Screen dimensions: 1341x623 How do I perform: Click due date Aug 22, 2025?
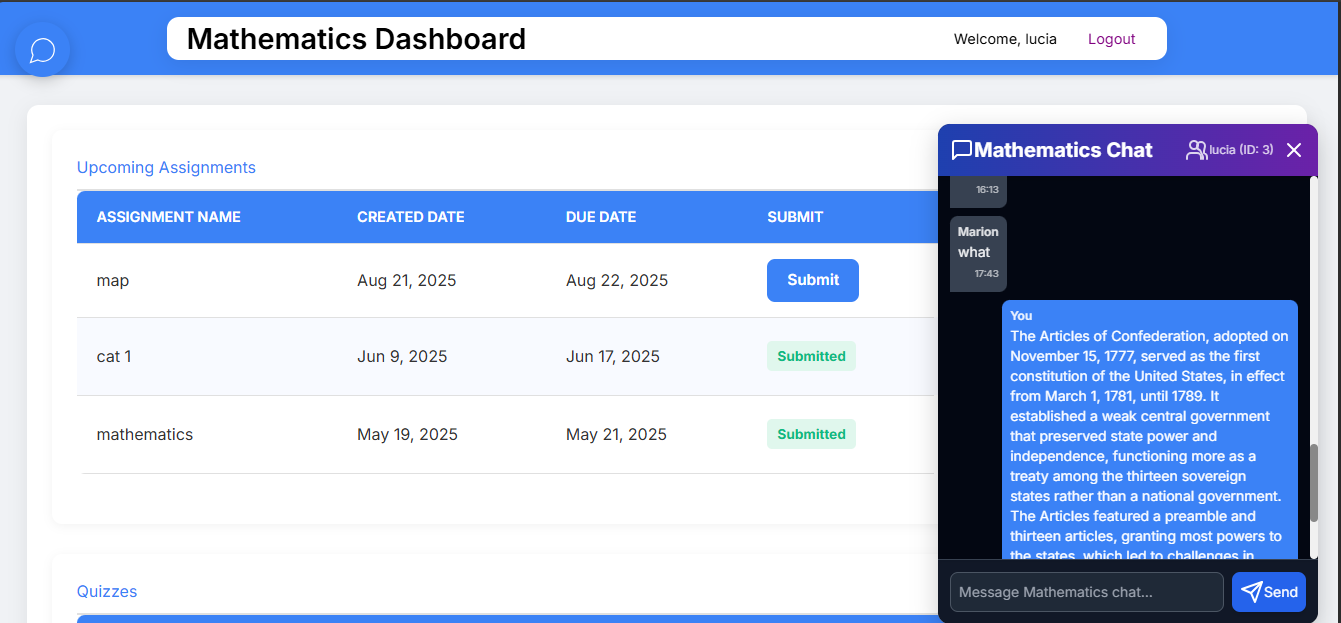(617, 281)
